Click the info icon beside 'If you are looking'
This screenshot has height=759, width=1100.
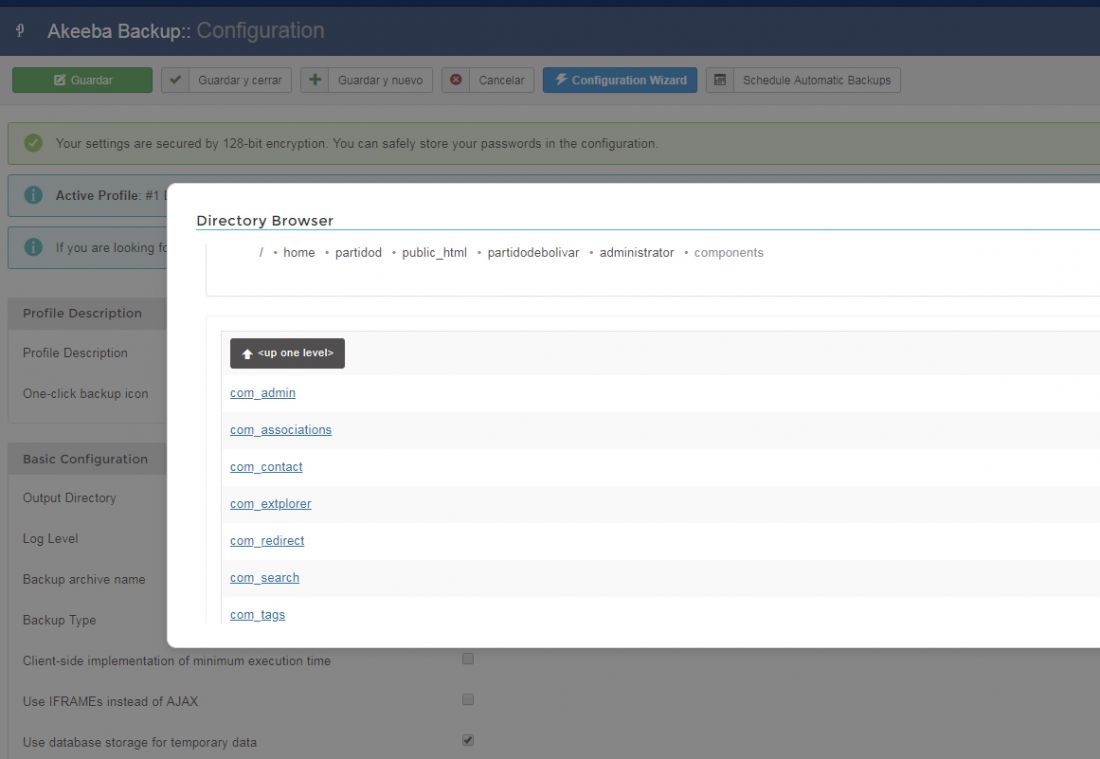[x=33, y=247]
